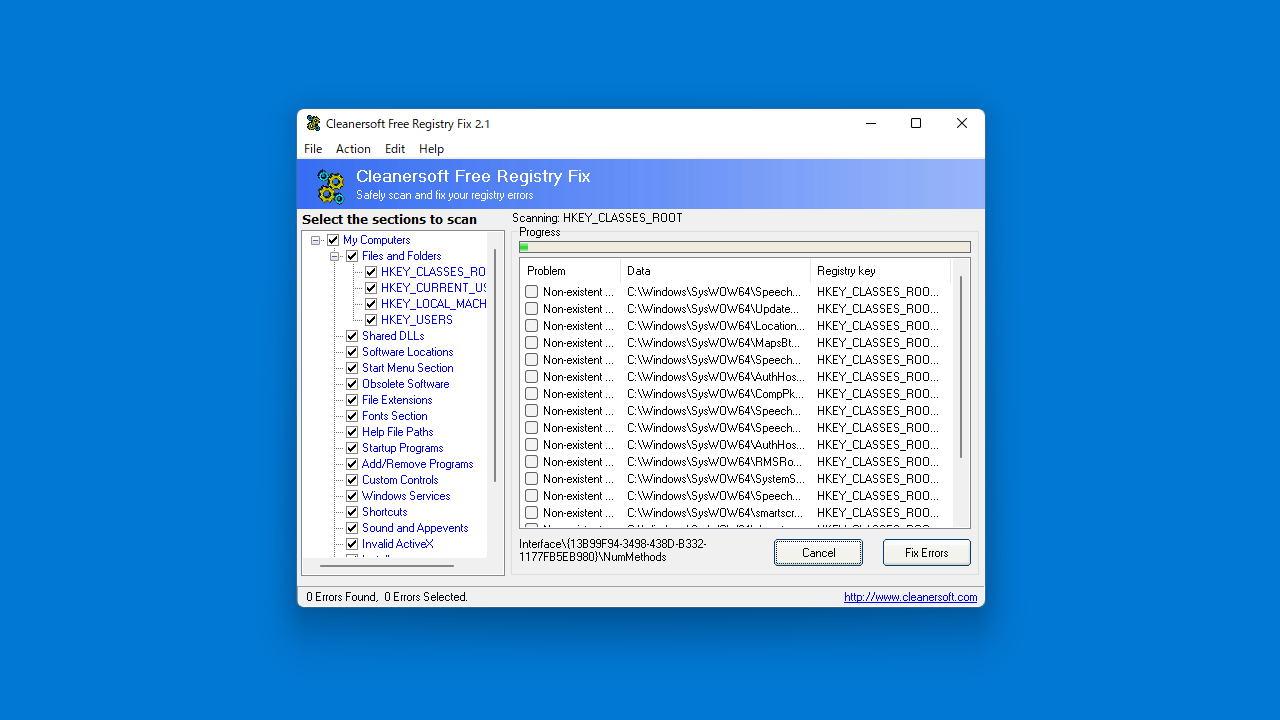This screenshot has width=1280, height=720.
Task: Open the Action menu
Action: click(353, 149)
